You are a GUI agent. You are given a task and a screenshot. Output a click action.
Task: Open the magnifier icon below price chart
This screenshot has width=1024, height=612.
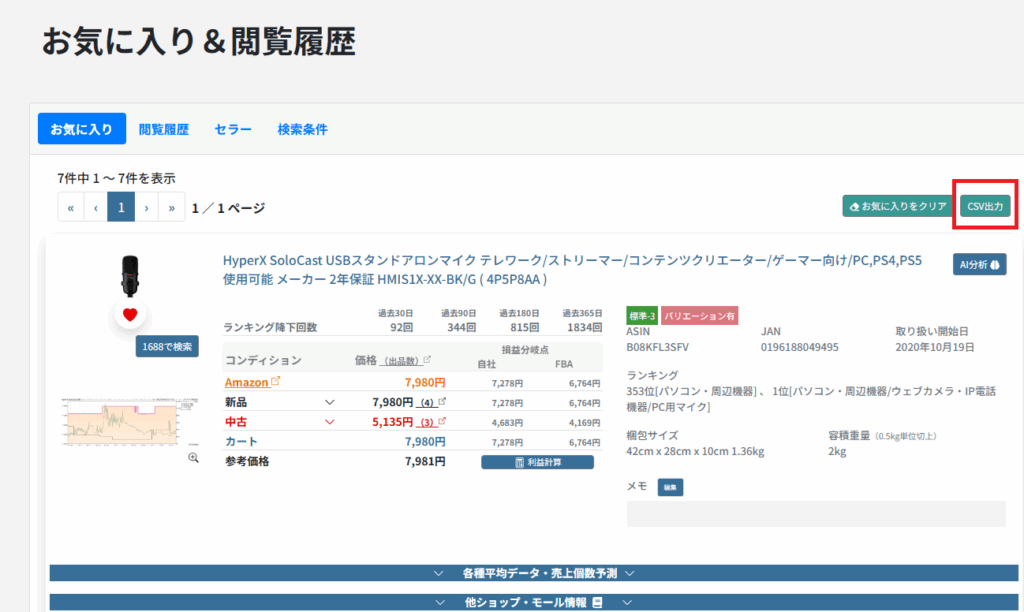[x=193, y=458]
